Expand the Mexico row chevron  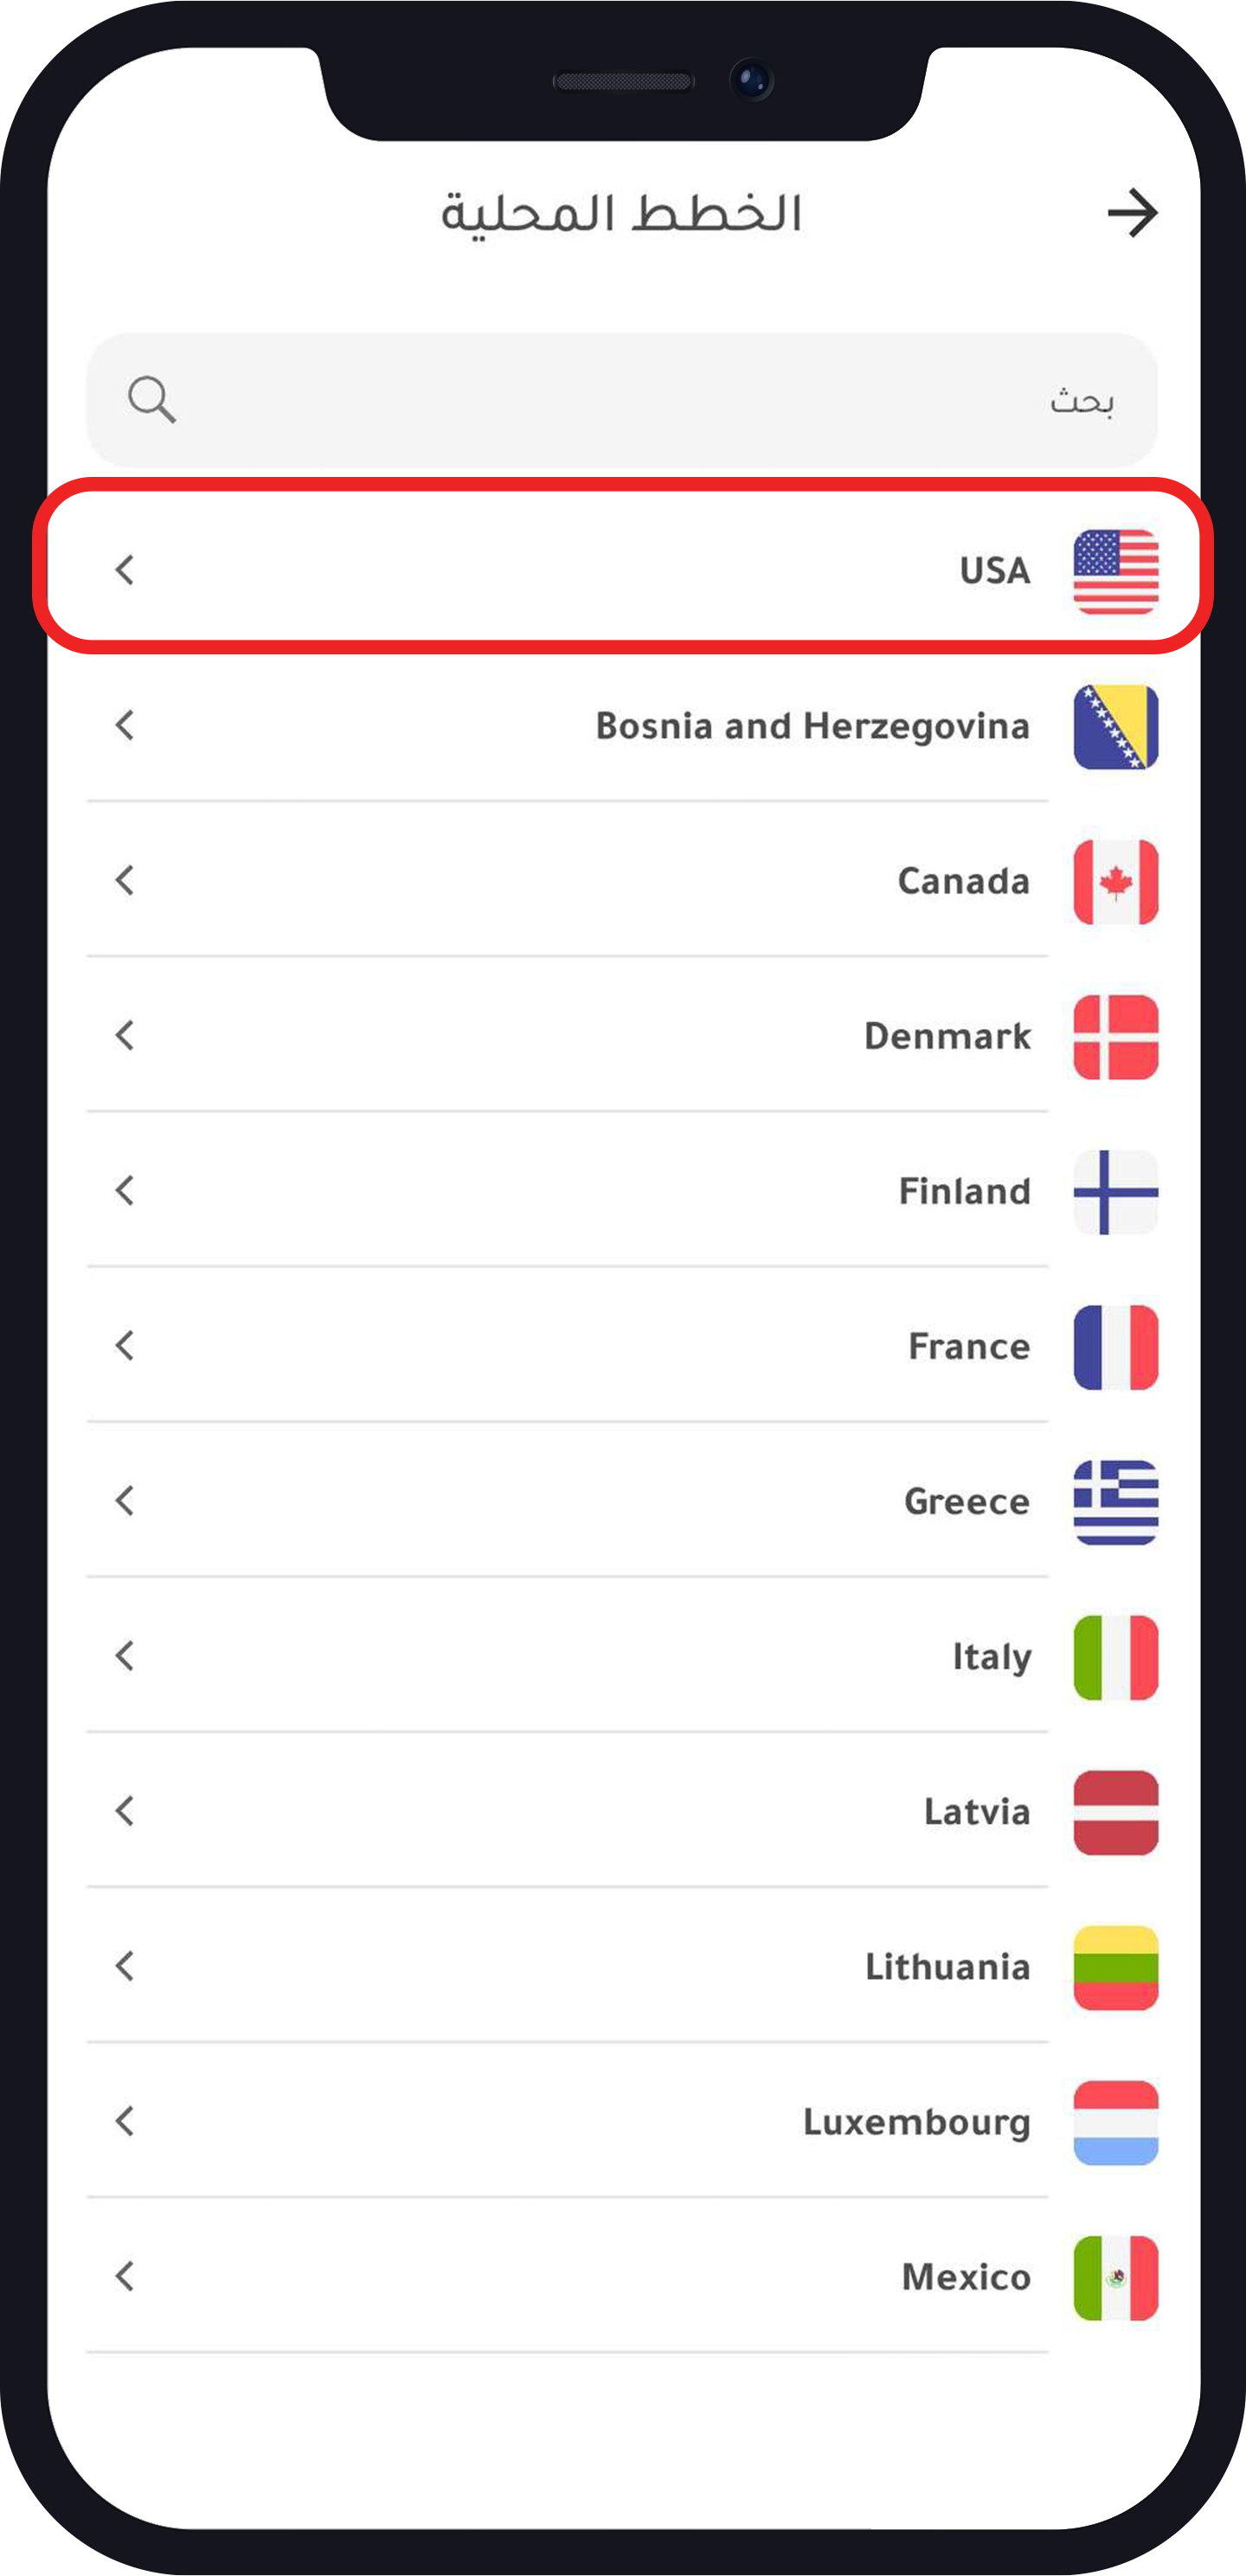(x=125, y=2276)
